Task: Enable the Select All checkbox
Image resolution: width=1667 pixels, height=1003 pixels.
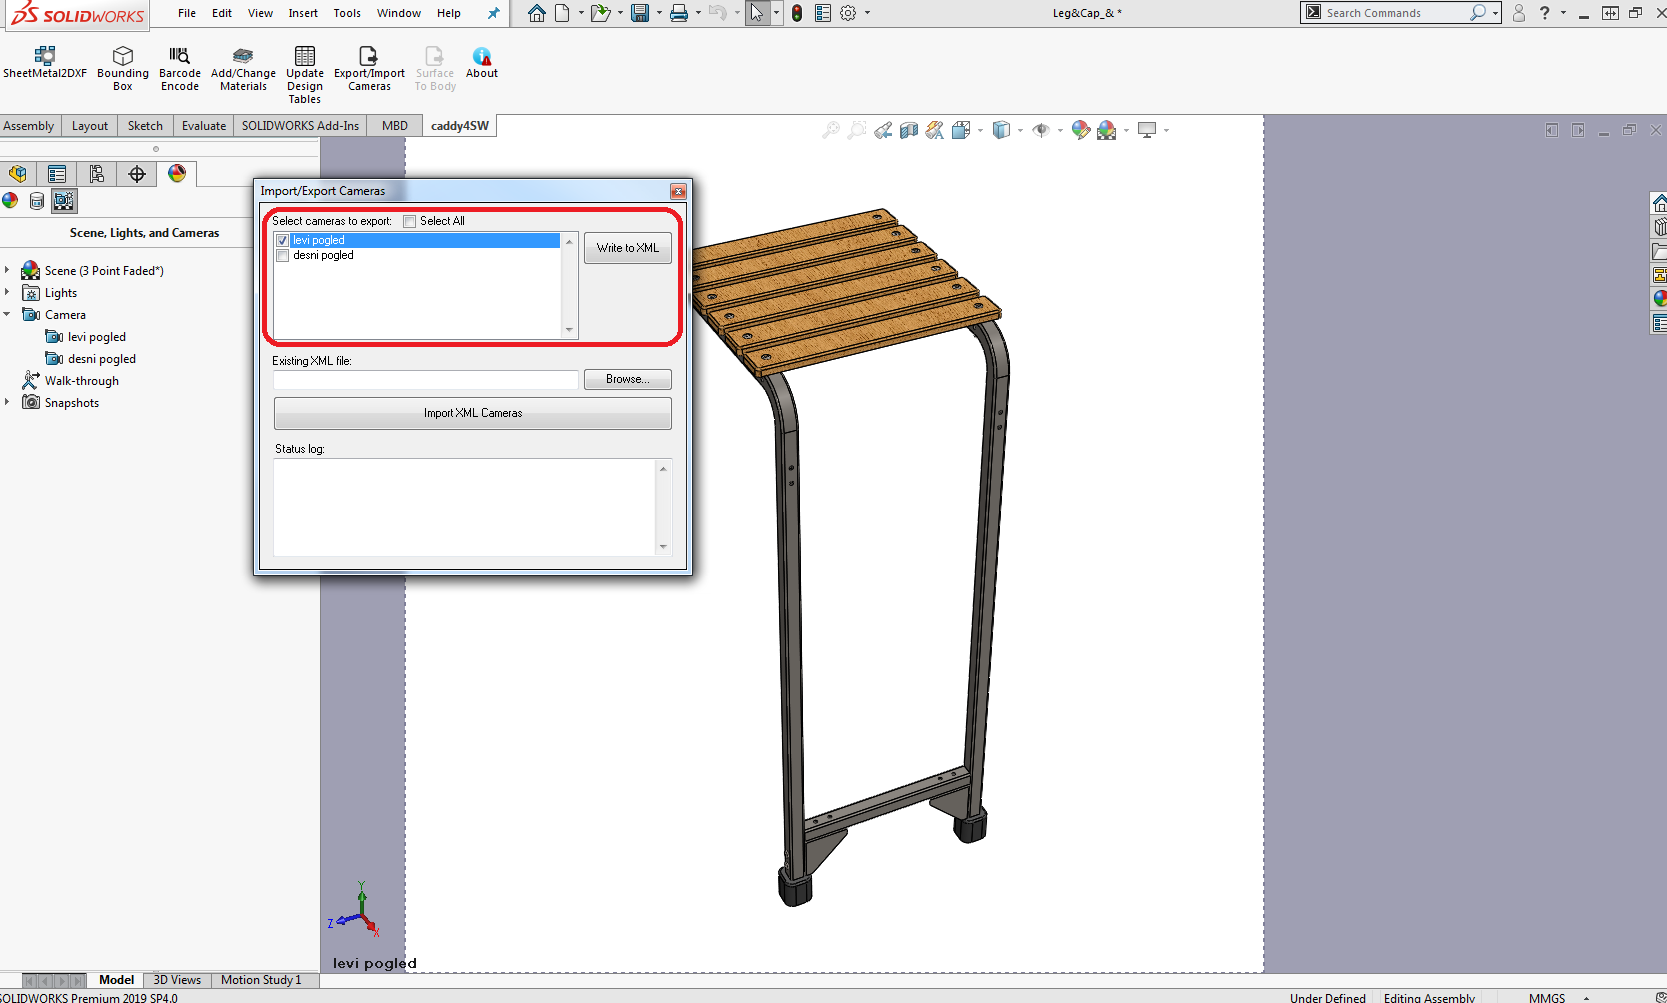Action: (410, 221)
